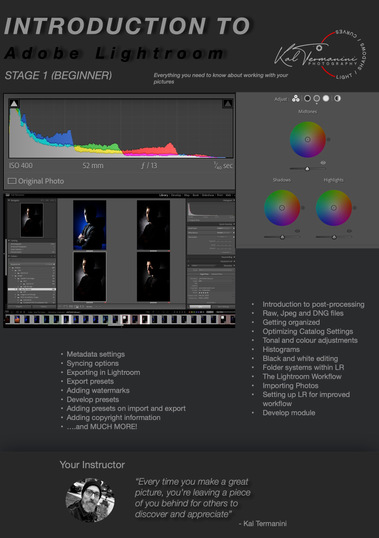
Task: Click the orange first filmstrip thumbnail
Action: click(16, 319)
